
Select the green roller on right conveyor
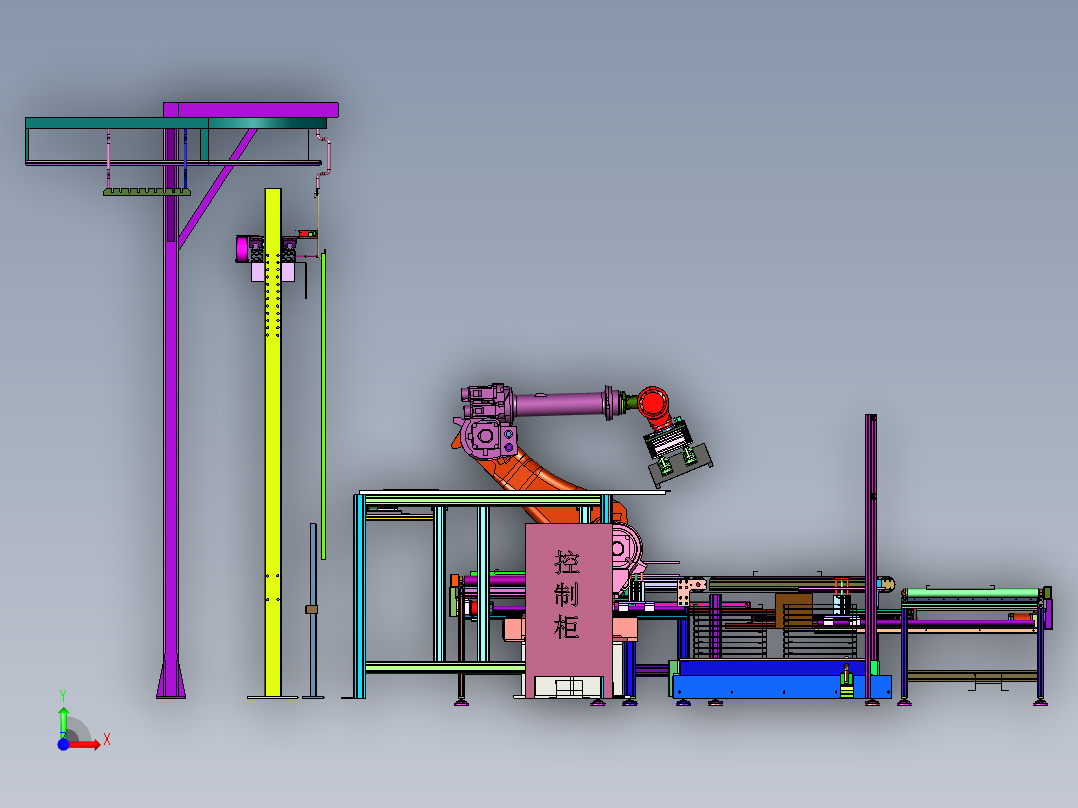coord(972,593)
